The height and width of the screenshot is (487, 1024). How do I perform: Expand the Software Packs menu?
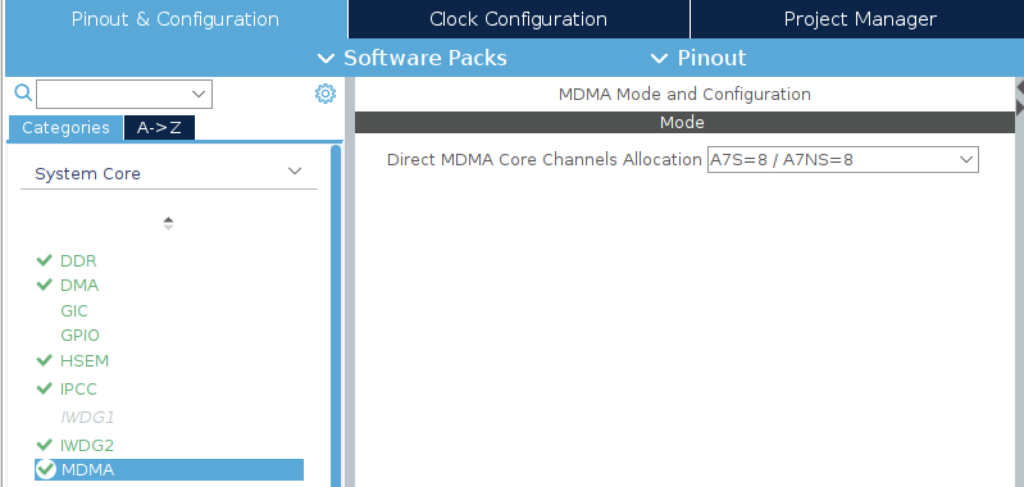coord(413,58)
